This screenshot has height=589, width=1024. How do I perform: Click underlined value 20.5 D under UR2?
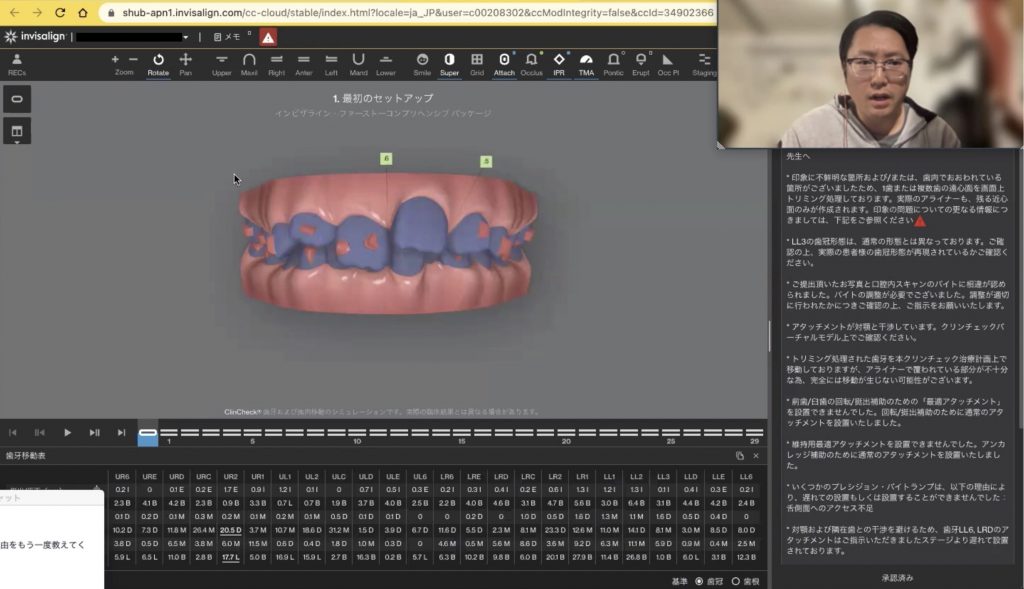(x=231, y=530)
